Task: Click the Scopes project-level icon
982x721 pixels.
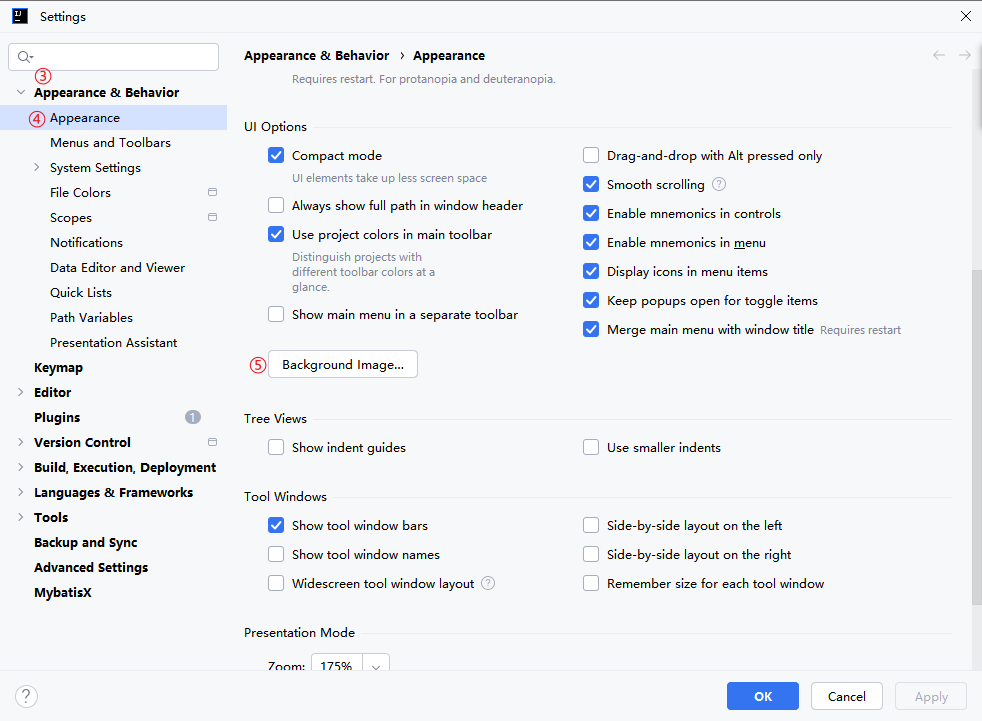Action: [x=212, y=217]
